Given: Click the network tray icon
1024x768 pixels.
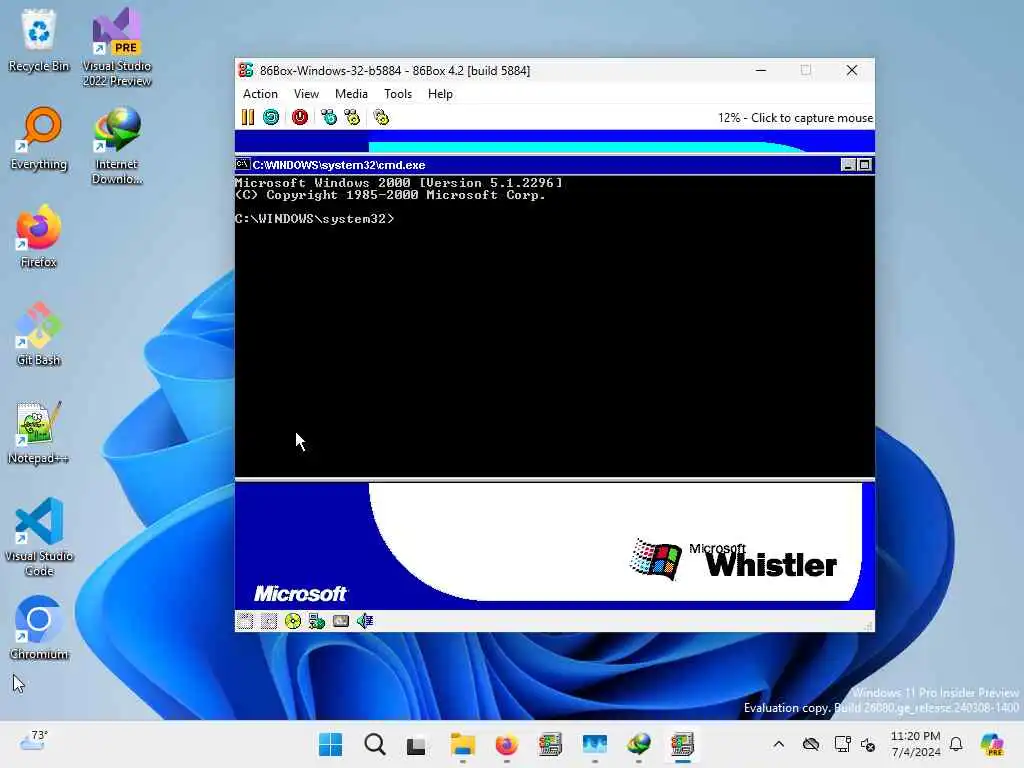Looking at the screenshot, I should pos(842,744).
